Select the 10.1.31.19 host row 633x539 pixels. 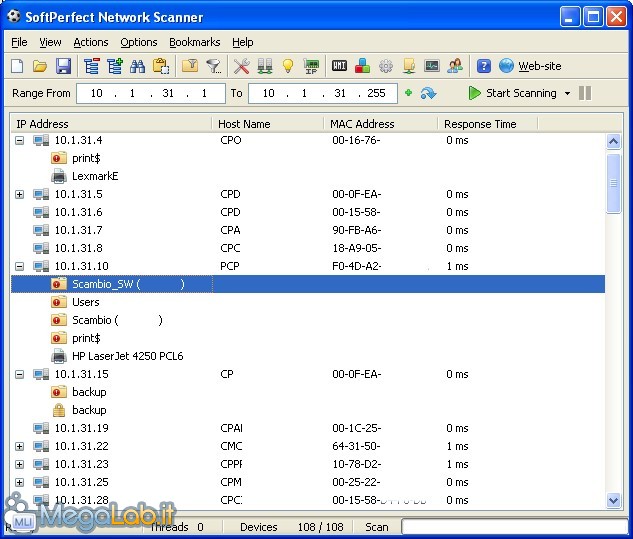(x=308, y=428)
